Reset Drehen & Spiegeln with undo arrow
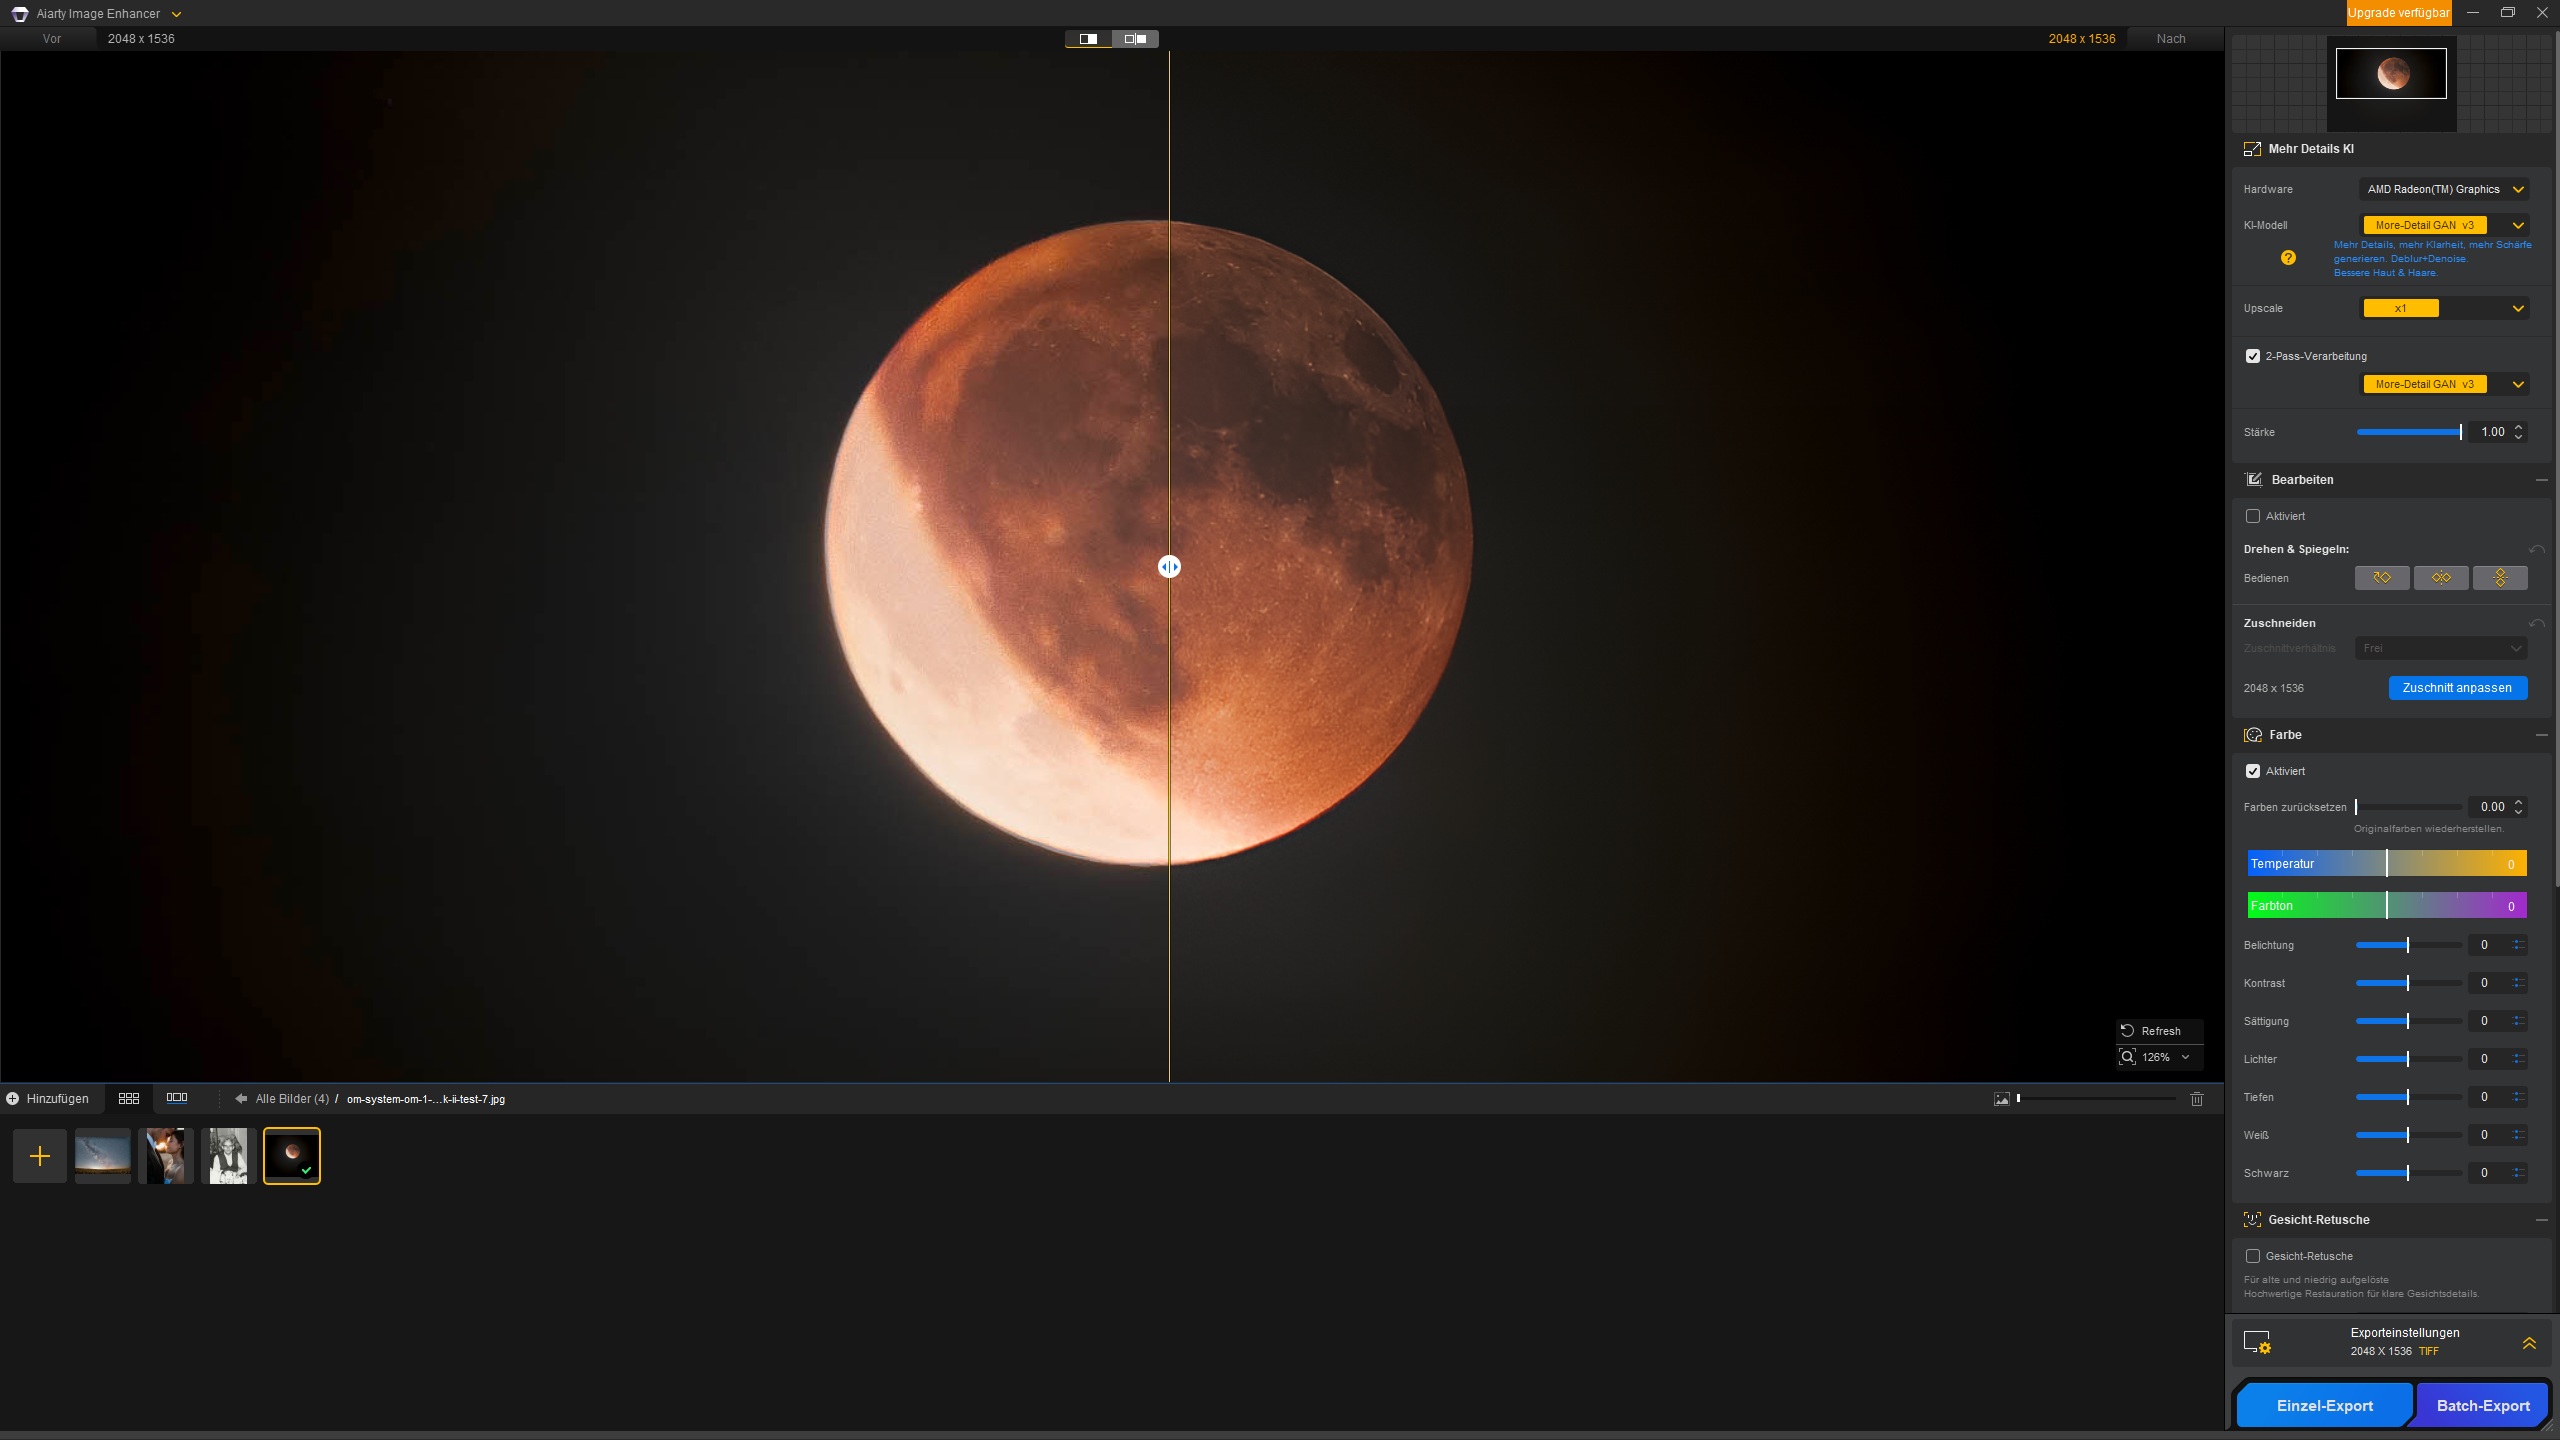This screenshot has width=2560, height=1440. tap(2537, 549)
